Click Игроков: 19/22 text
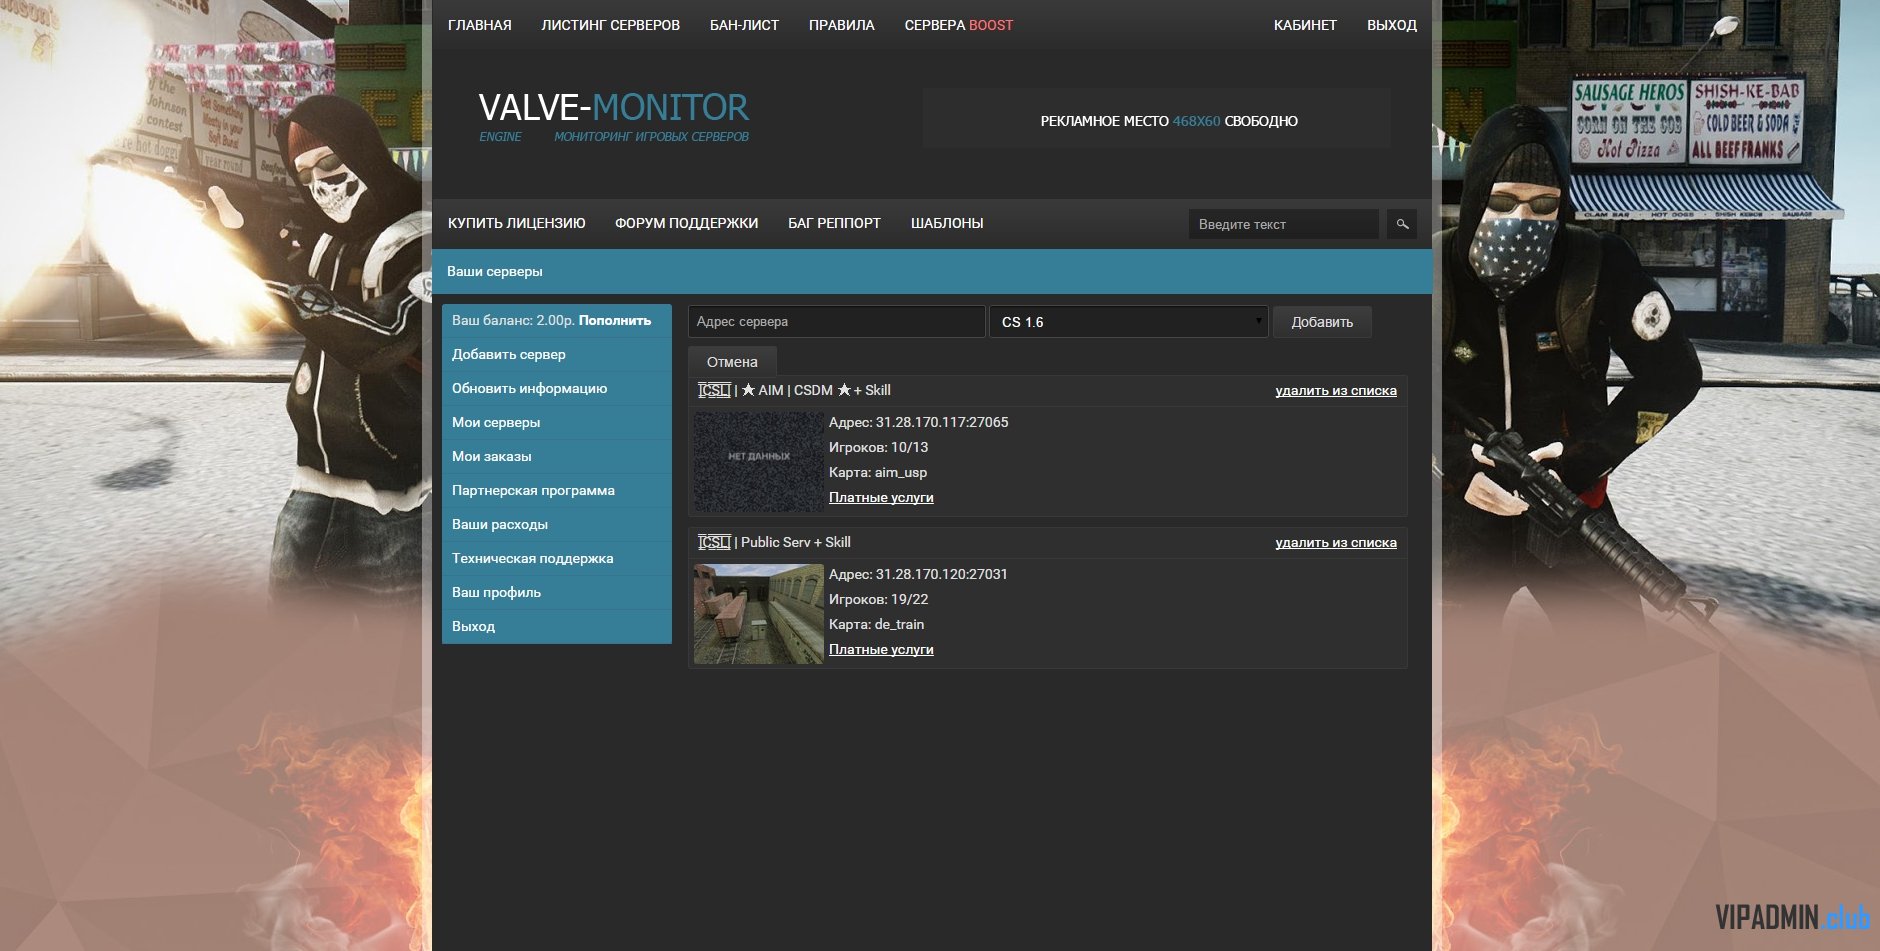Viewport: 1880px width, 951px height. 878,599
